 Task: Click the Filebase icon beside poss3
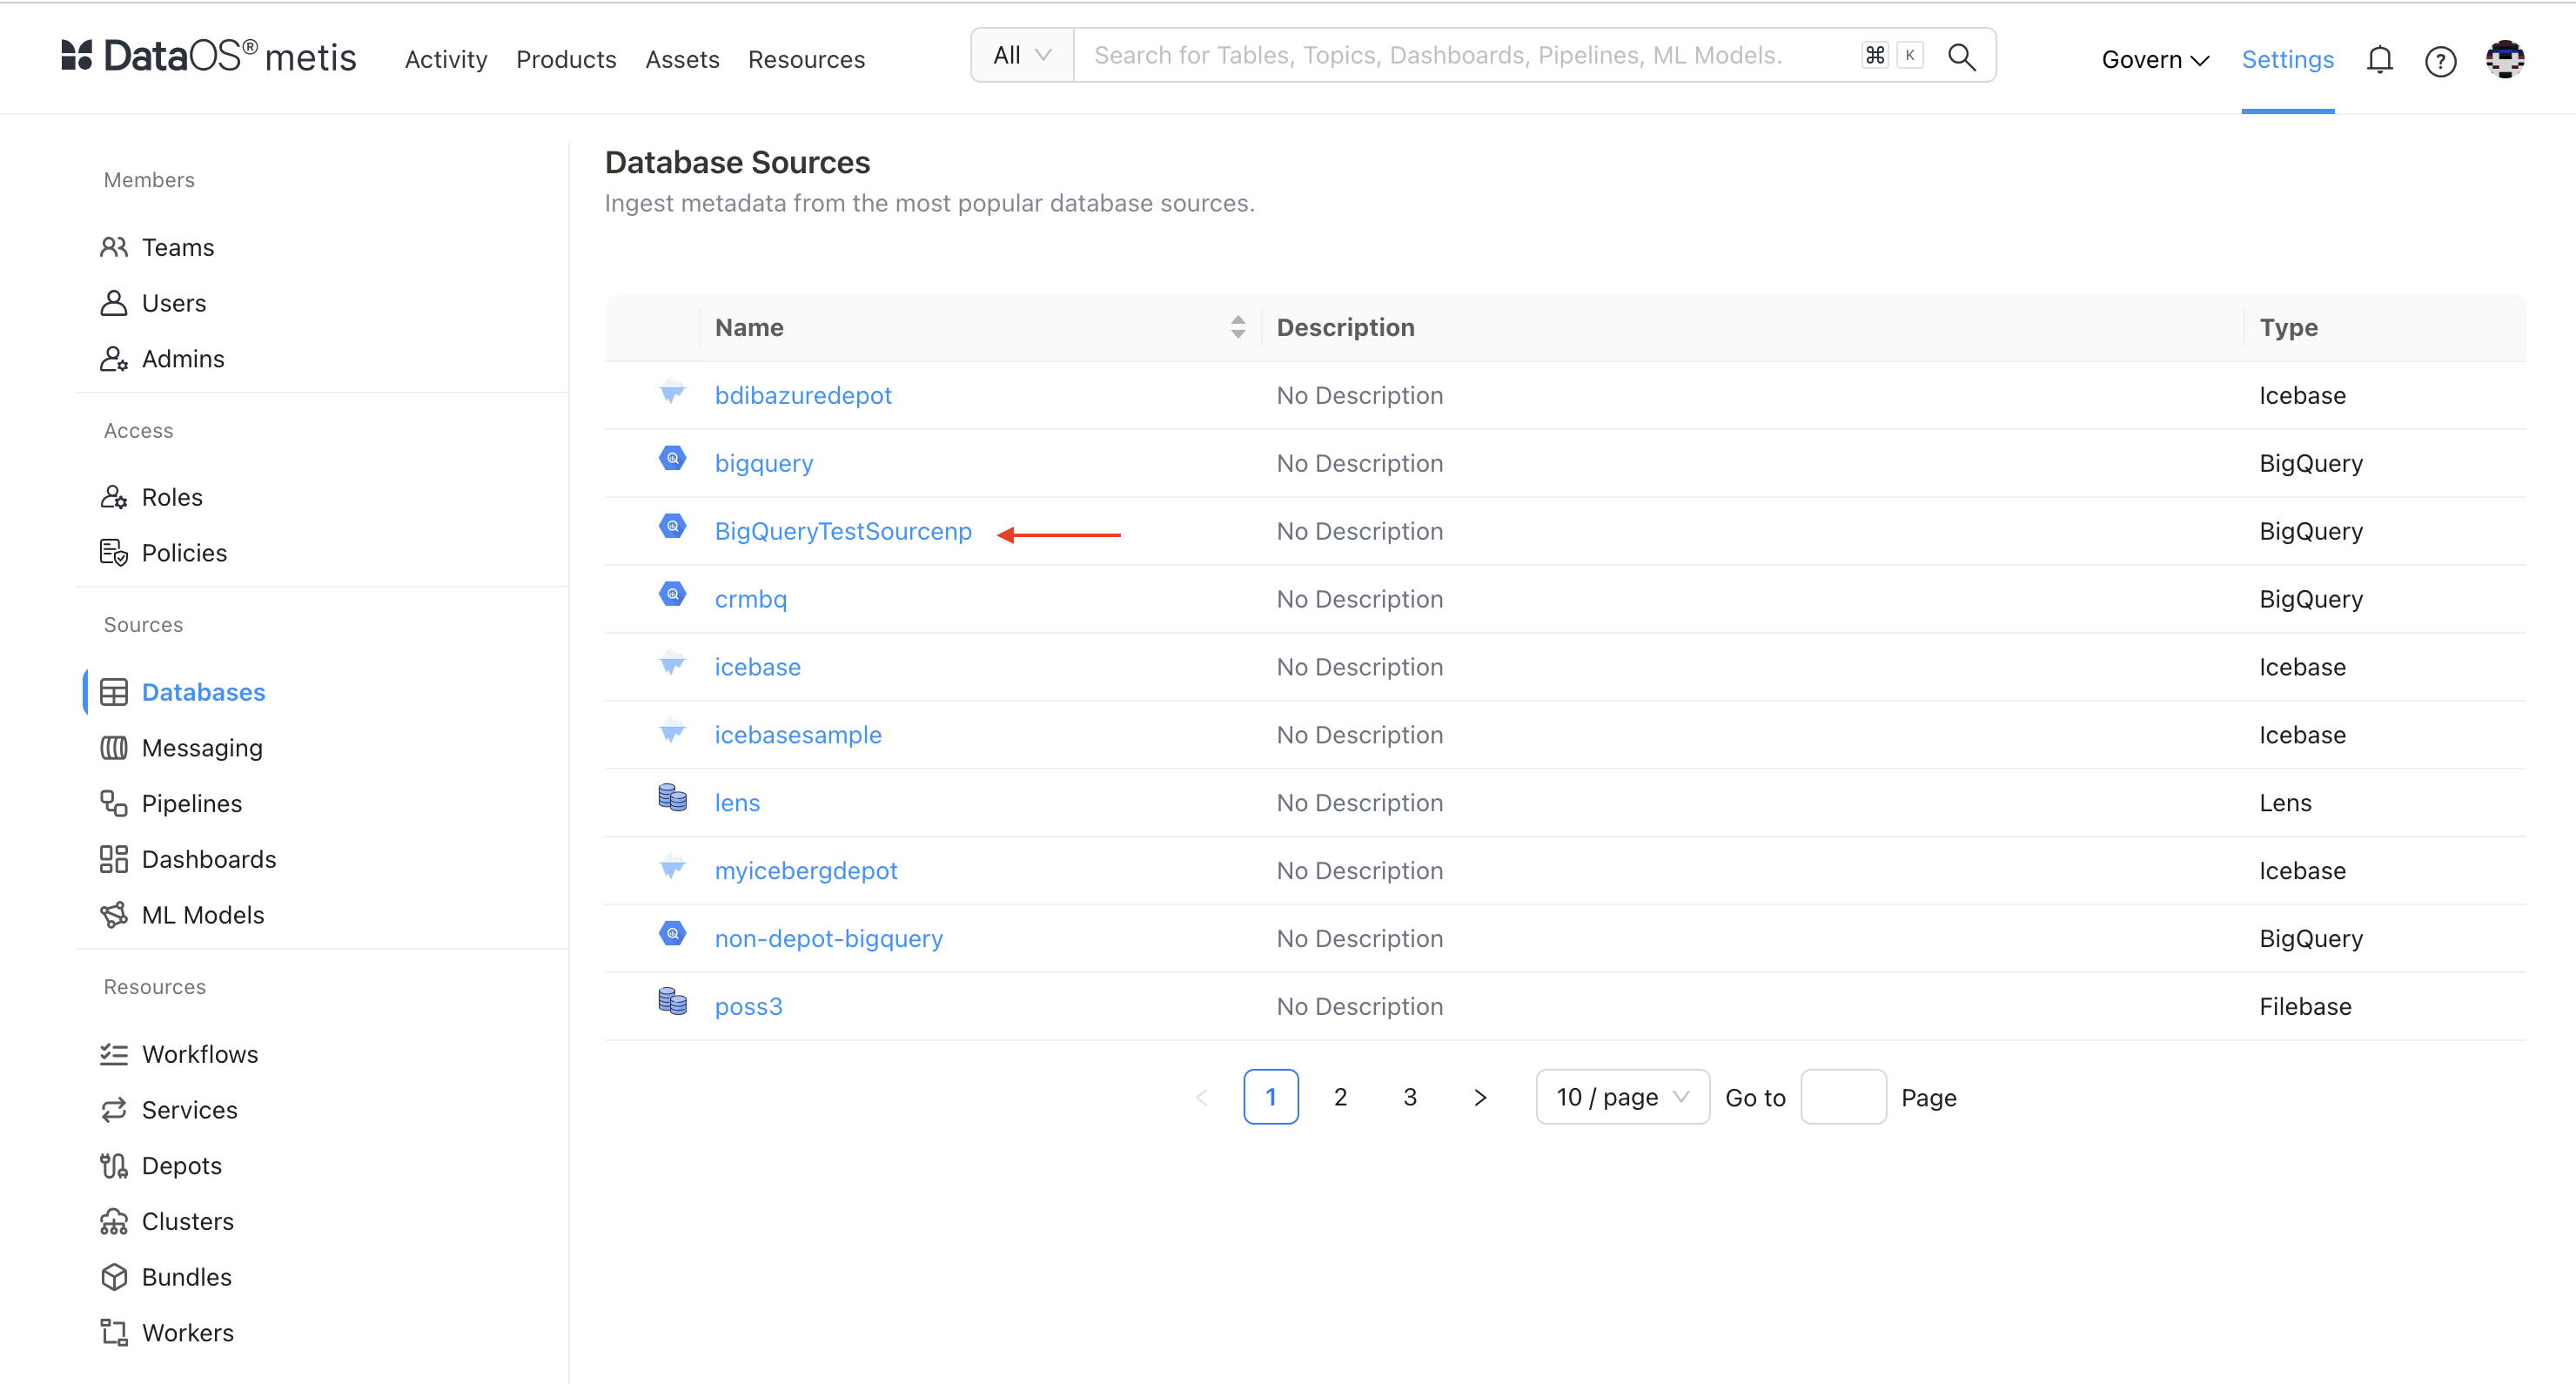[672, 1002]
